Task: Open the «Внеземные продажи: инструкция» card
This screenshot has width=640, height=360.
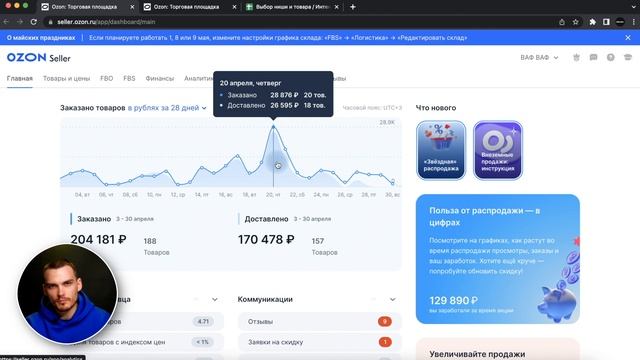Action: 498,150
